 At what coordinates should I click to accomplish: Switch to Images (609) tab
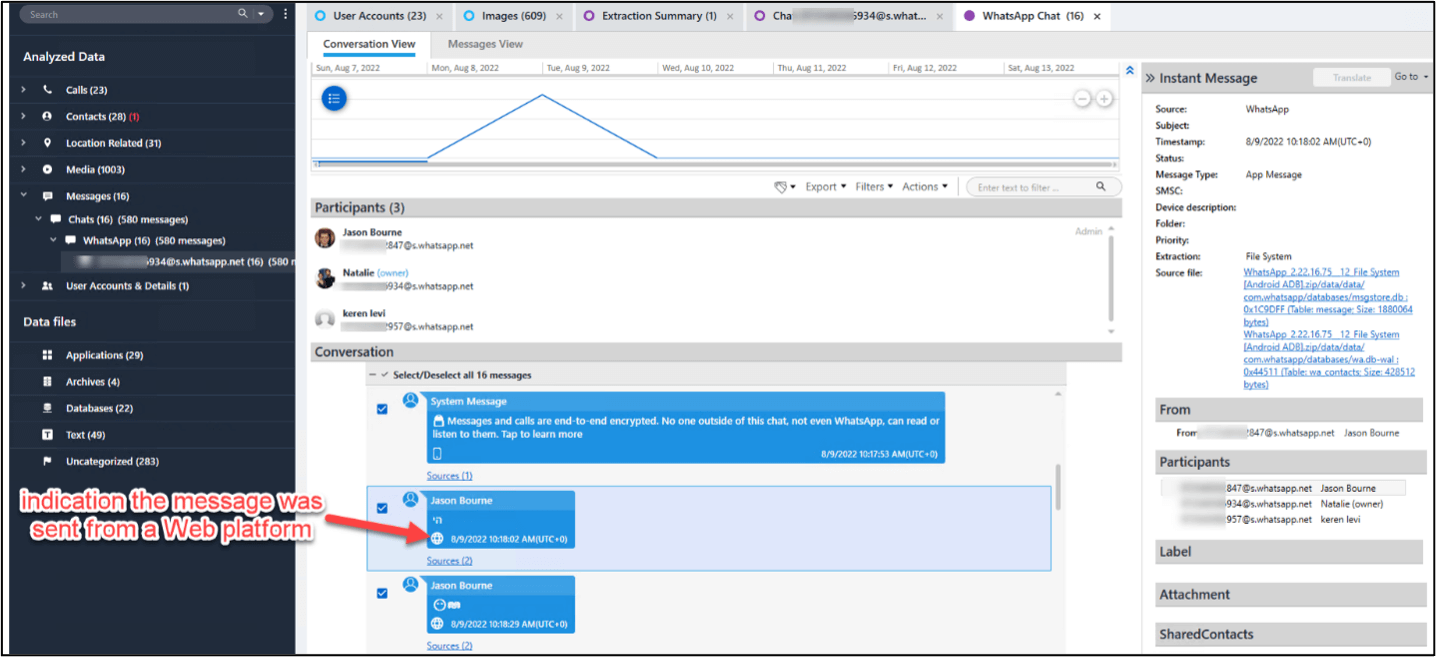point(513,16)
